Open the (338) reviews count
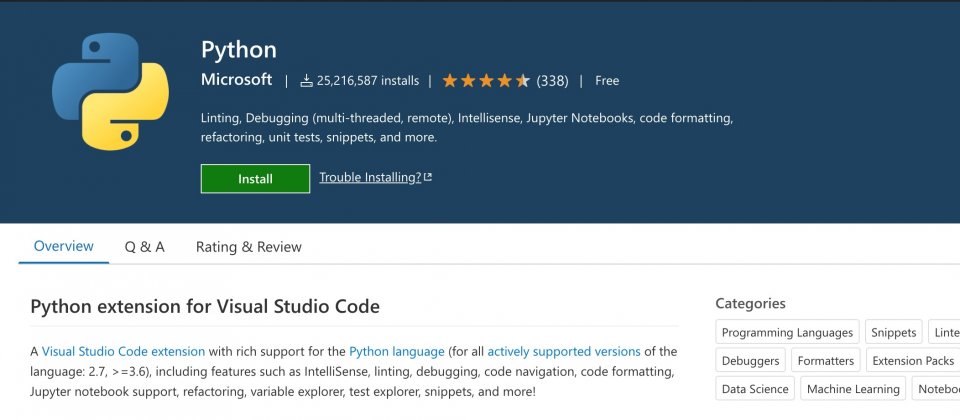960x420 pixels. point(552,81)
